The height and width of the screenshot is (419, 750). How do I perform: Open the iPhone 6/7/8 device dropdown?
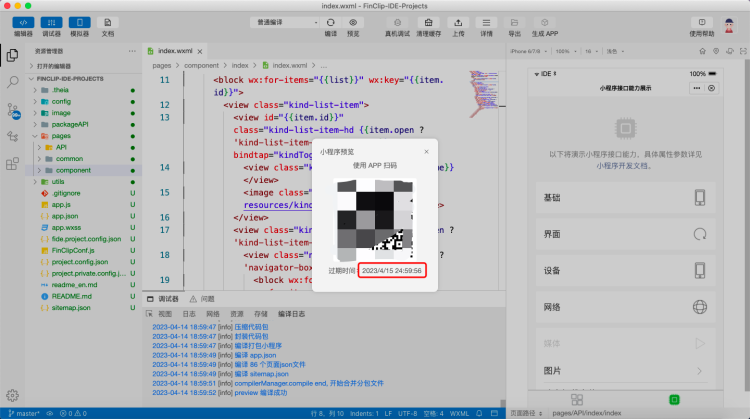529,51
